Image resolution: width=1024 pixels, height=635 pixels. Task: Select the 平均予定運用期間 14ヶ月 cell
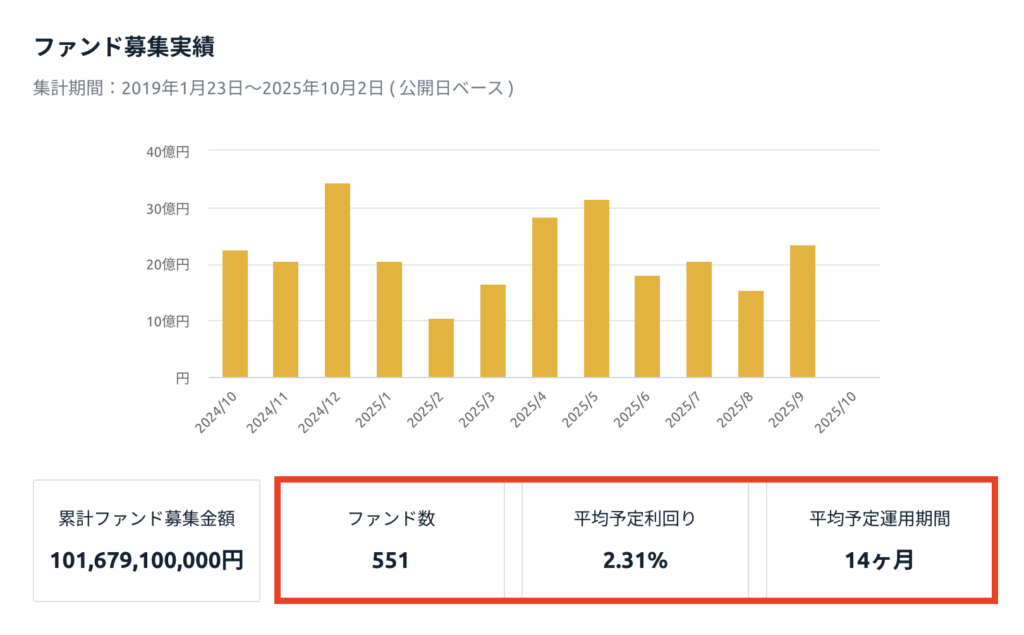879,540
